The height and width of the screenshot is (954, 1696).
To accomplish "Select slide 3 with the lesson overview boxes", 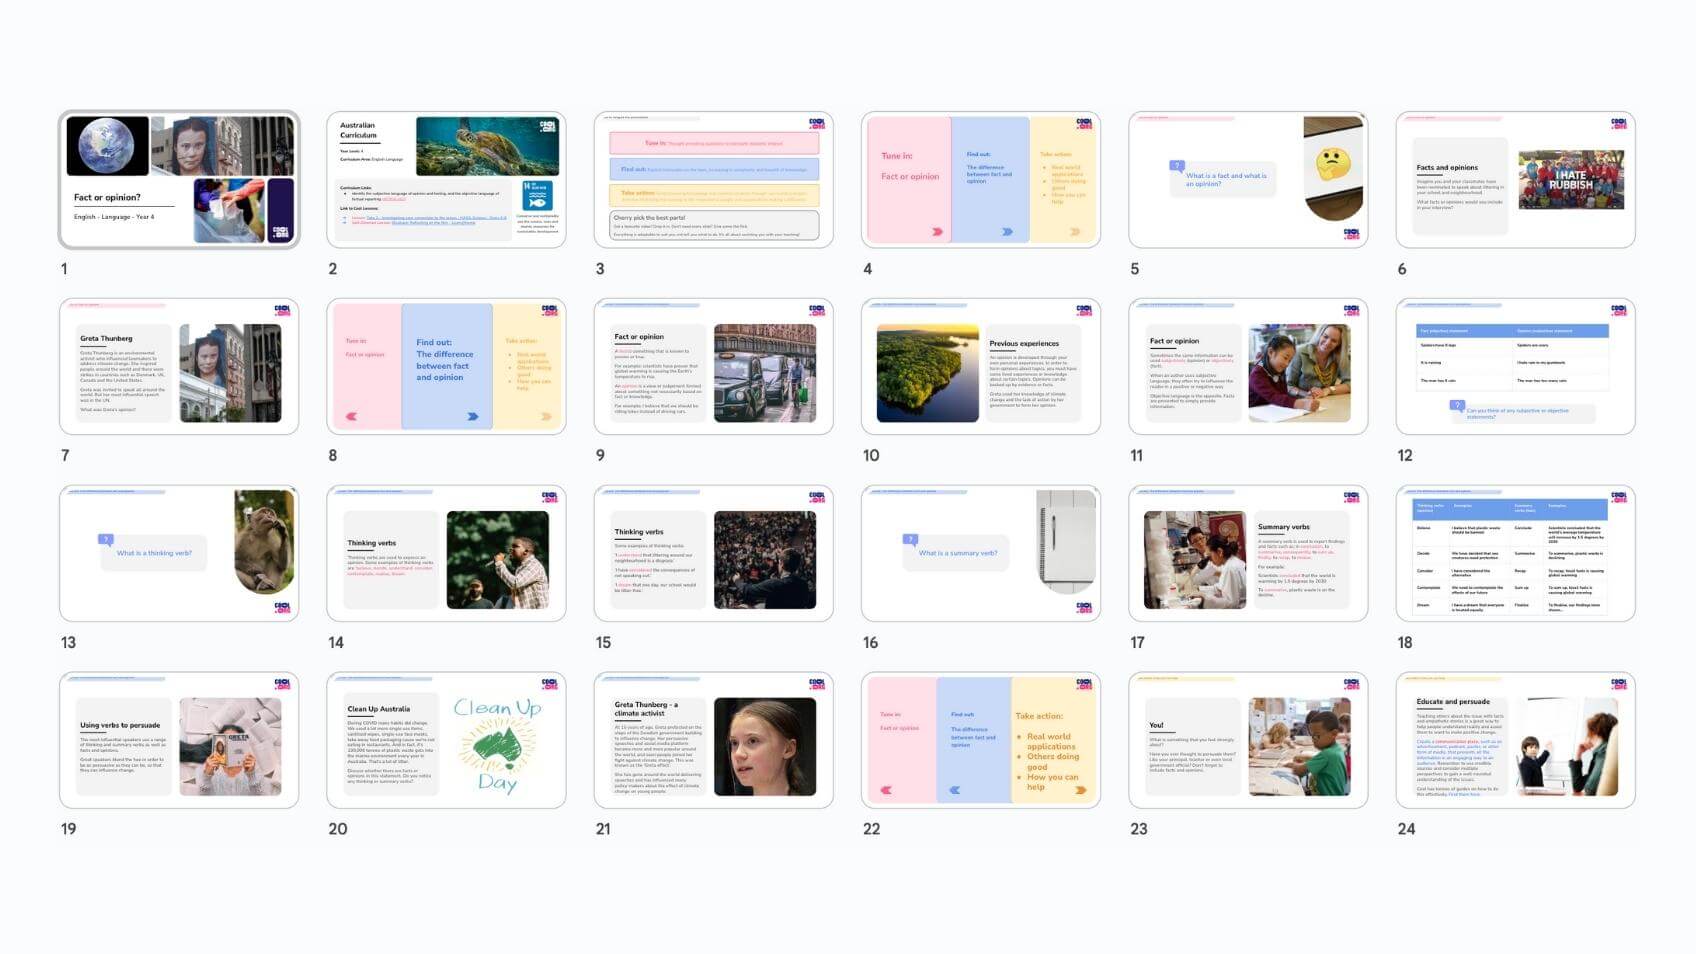I will [x=713, y=180].
